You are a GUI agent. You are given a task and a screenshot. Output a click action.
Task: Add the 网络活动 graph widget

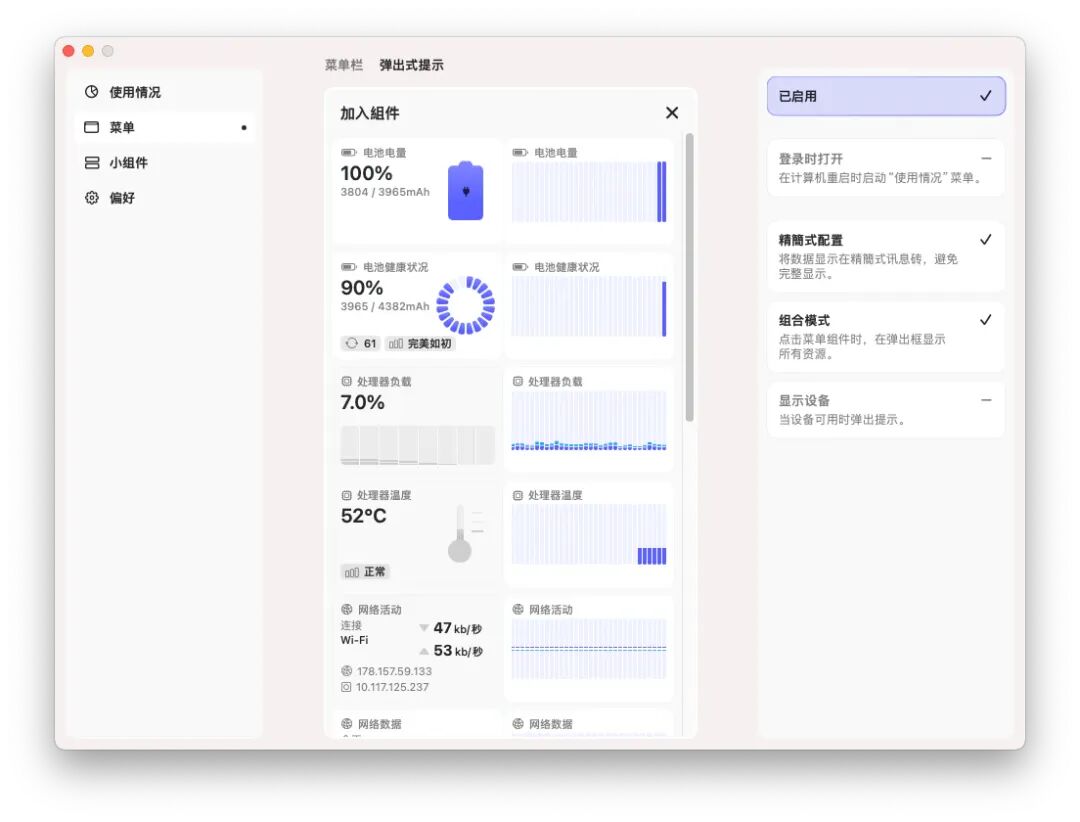[x=589, y=648]
